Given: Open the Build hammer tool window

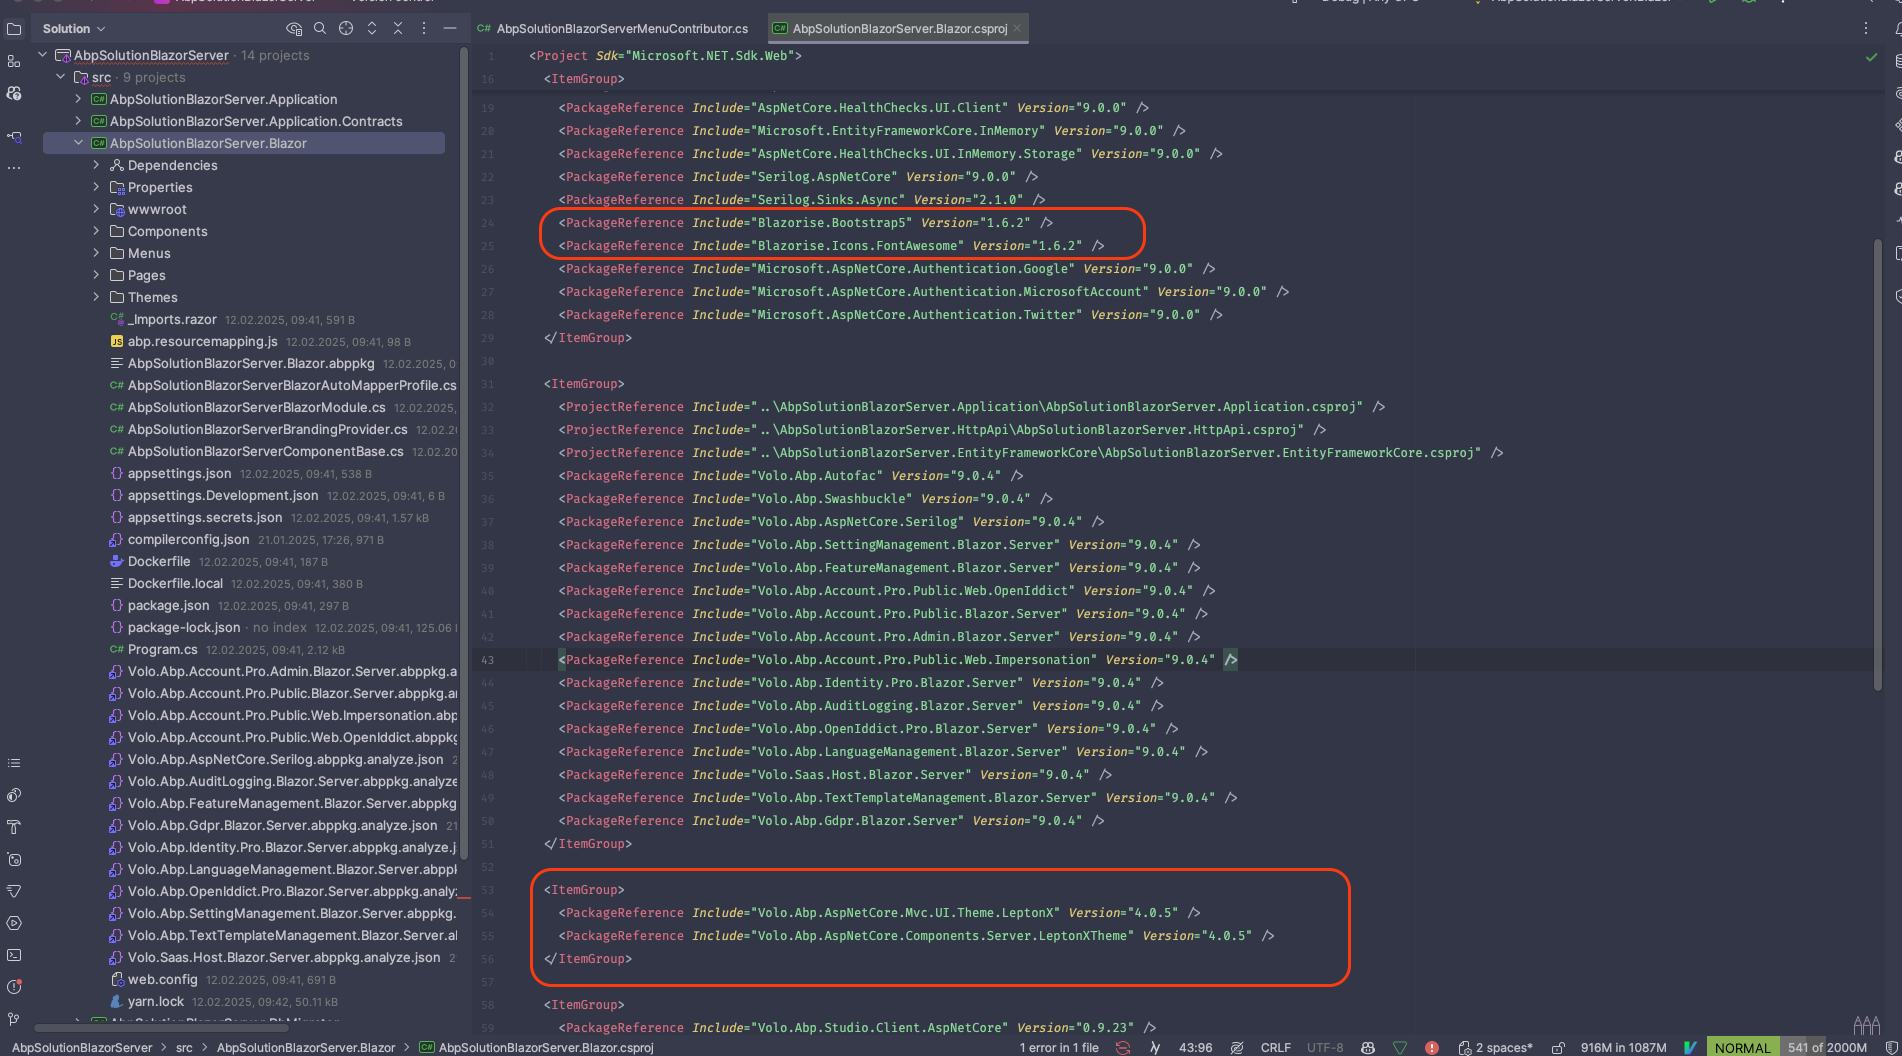Looking at the screenshot, I should (x=14, y=827).
